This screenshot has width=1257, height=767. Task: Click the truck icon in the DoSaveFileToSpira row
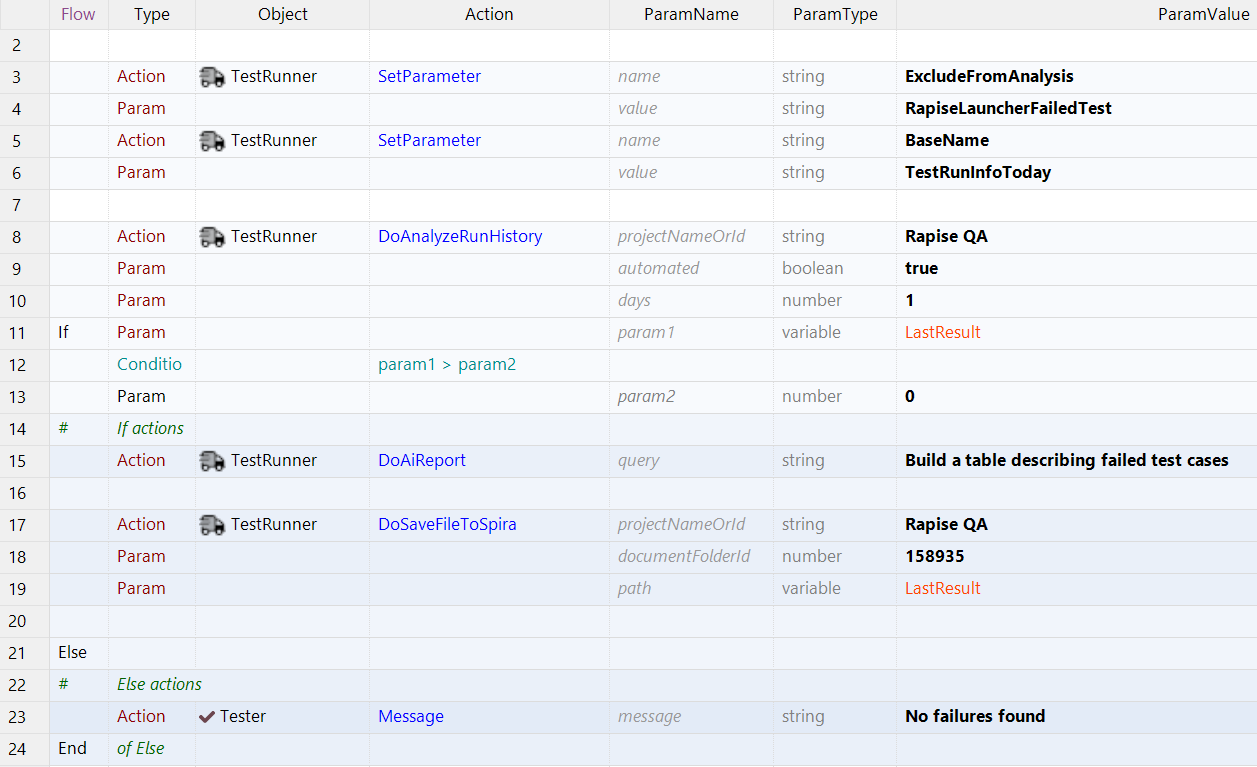point(212,525)
